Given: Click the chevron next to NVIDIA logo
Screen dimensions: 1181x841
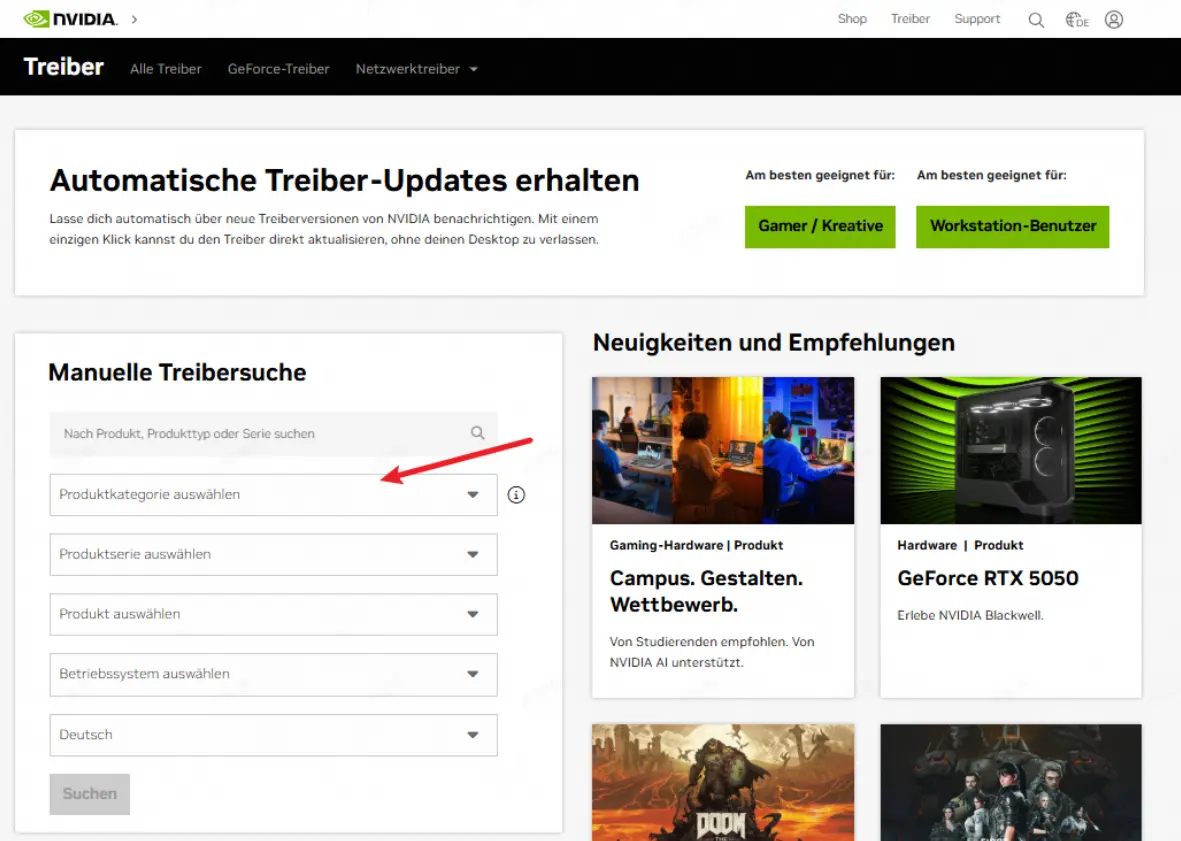Looking at the screenshot, I should click(134, 19).
